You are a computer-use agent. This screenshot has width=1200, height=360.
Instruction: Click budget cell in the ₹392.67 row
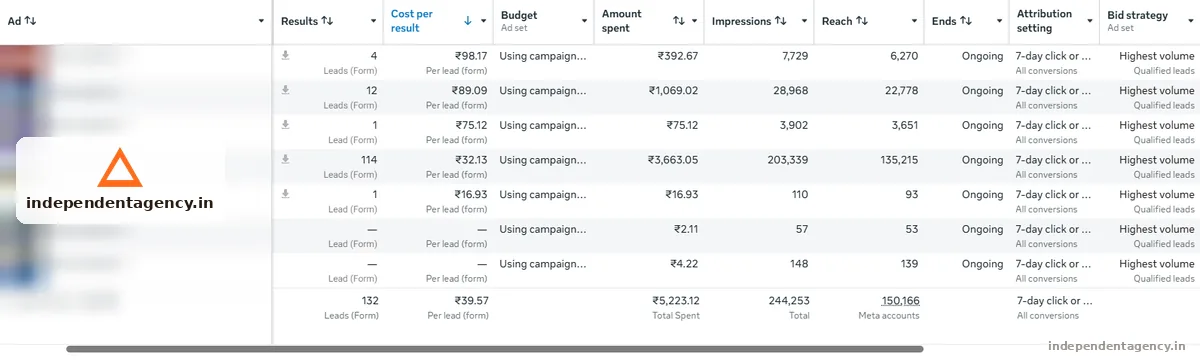click(x=543, y=56)
